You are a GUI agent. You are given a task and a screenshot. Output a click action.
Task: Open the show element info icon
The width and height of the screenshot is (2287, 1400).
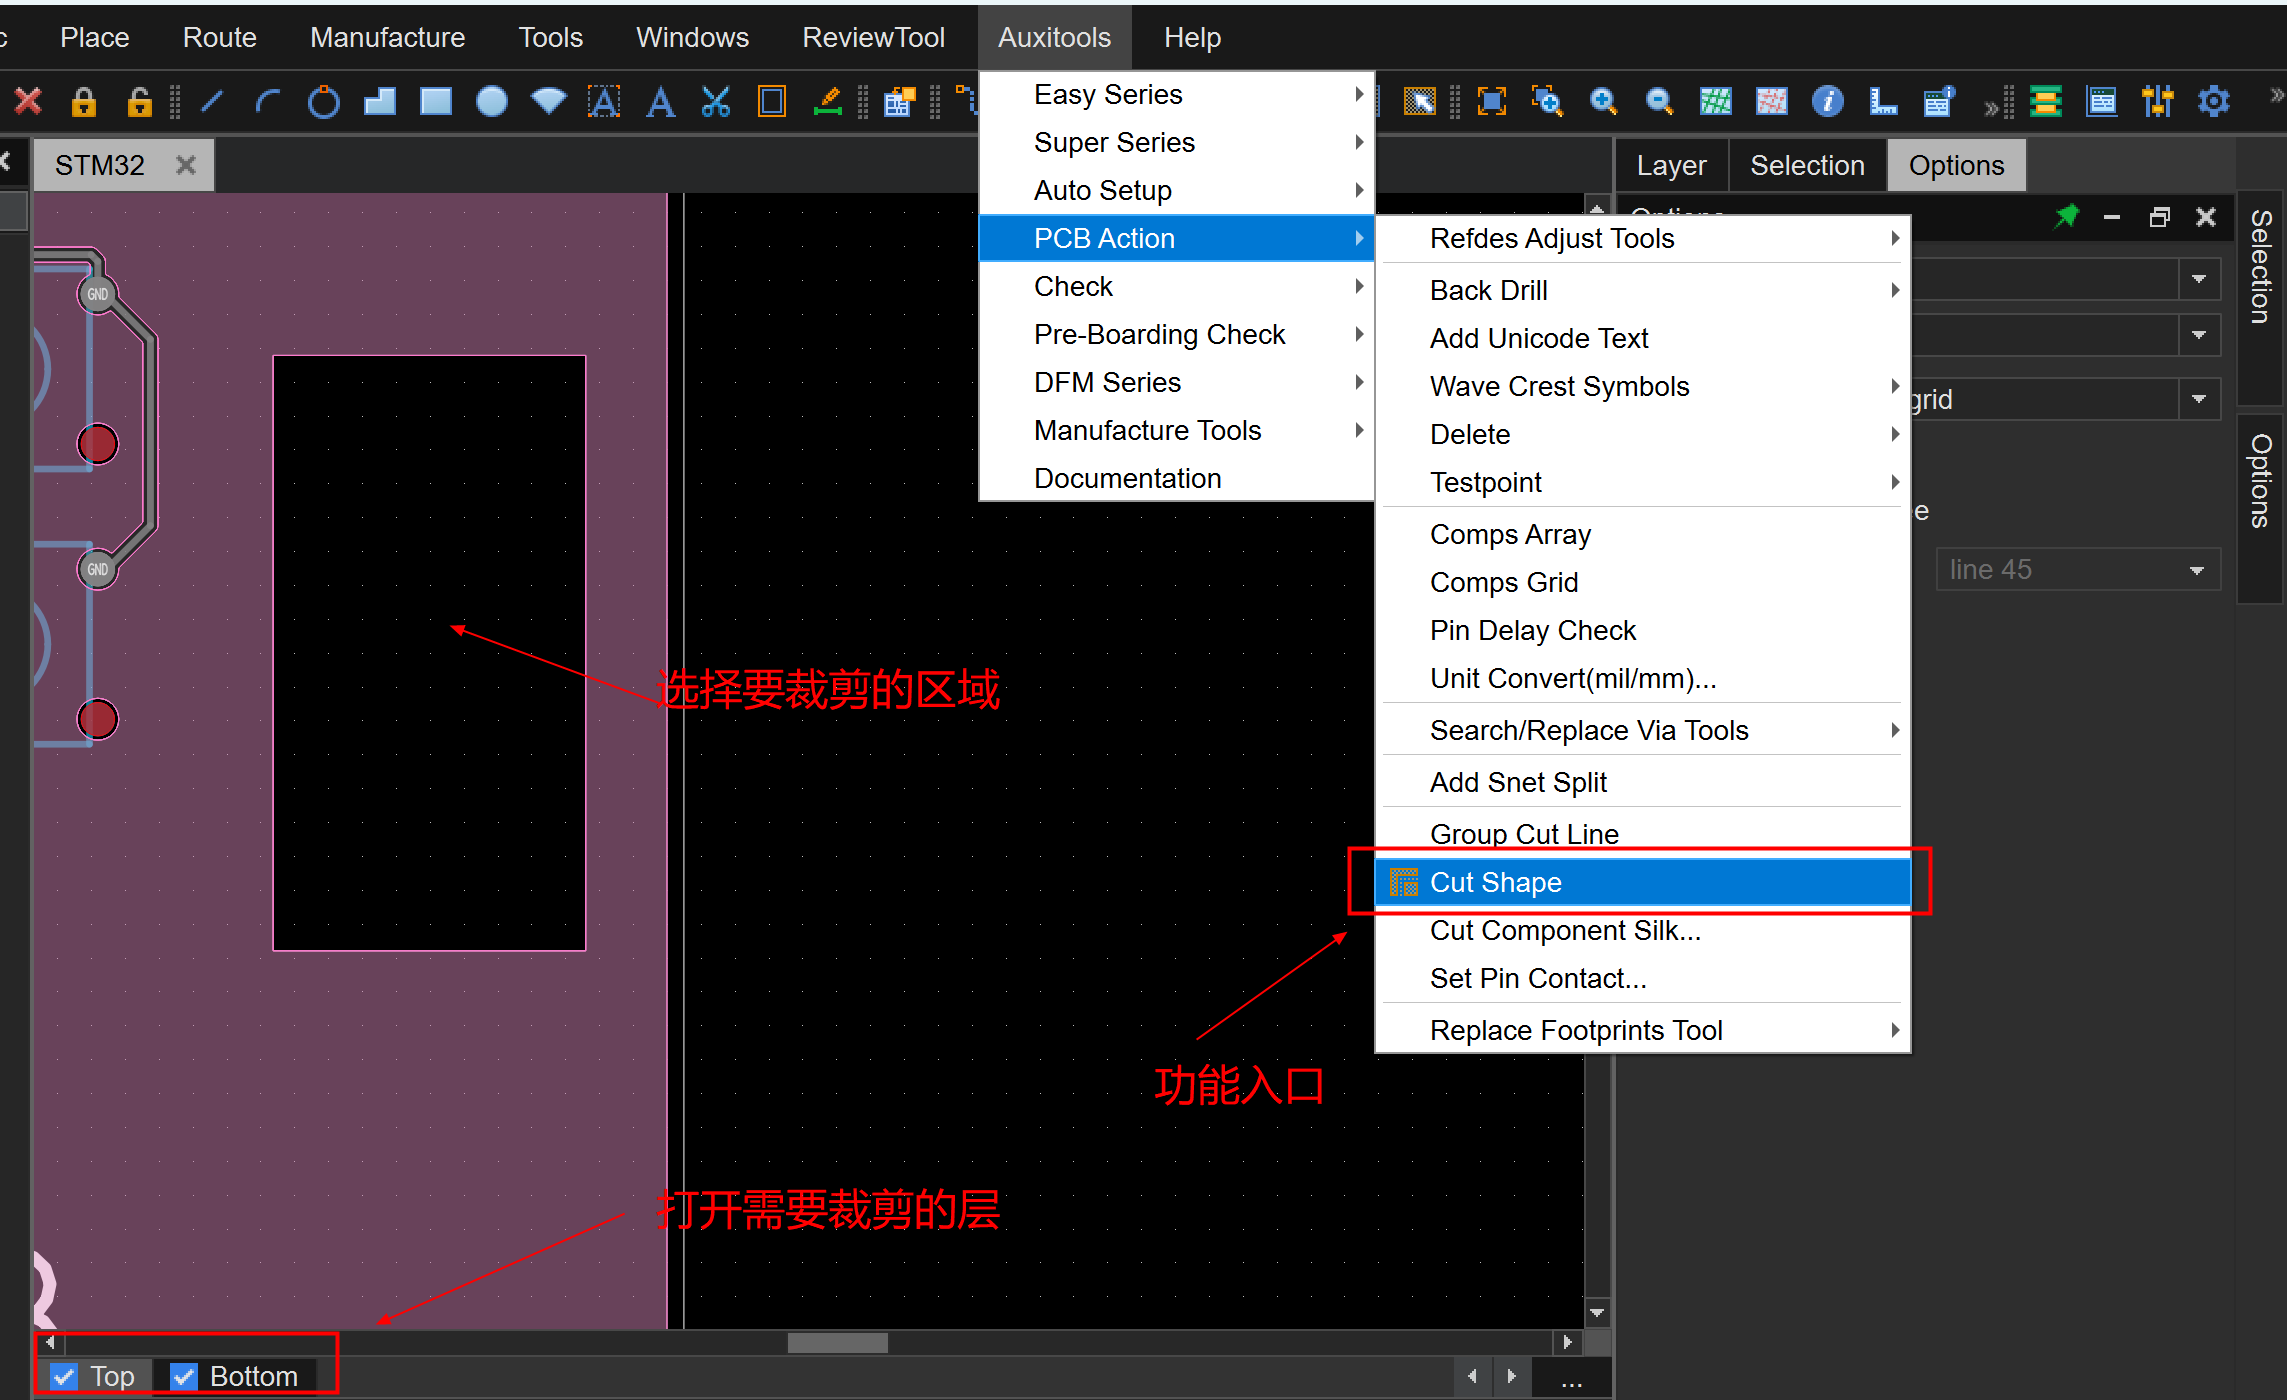coord(1827,102)
